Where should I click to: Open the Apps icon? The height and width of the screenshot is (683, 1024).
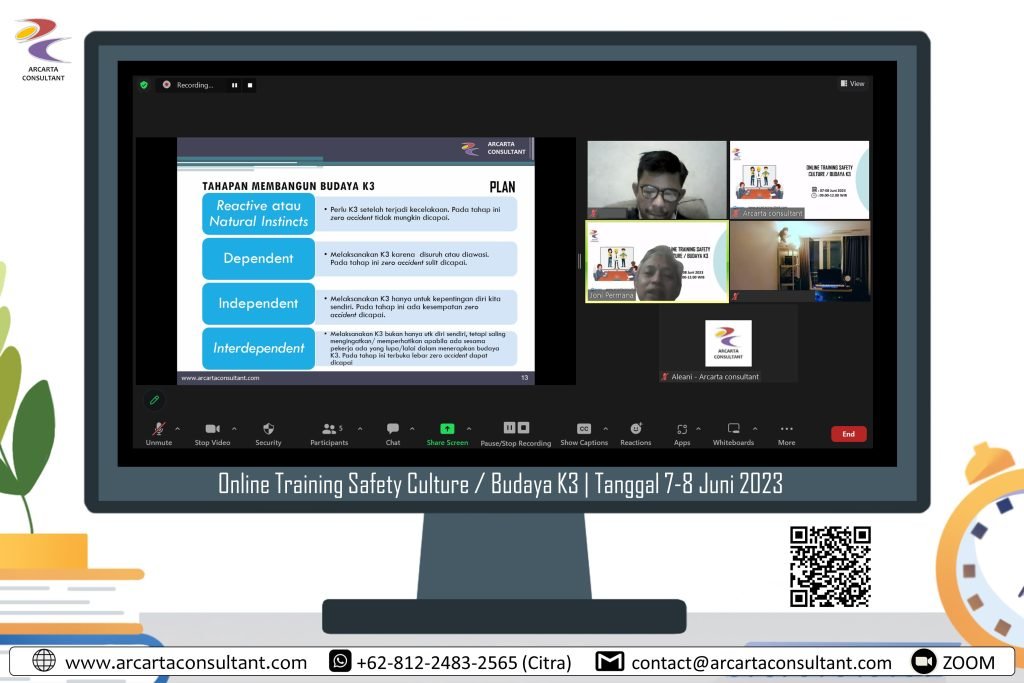click(682, 430)
